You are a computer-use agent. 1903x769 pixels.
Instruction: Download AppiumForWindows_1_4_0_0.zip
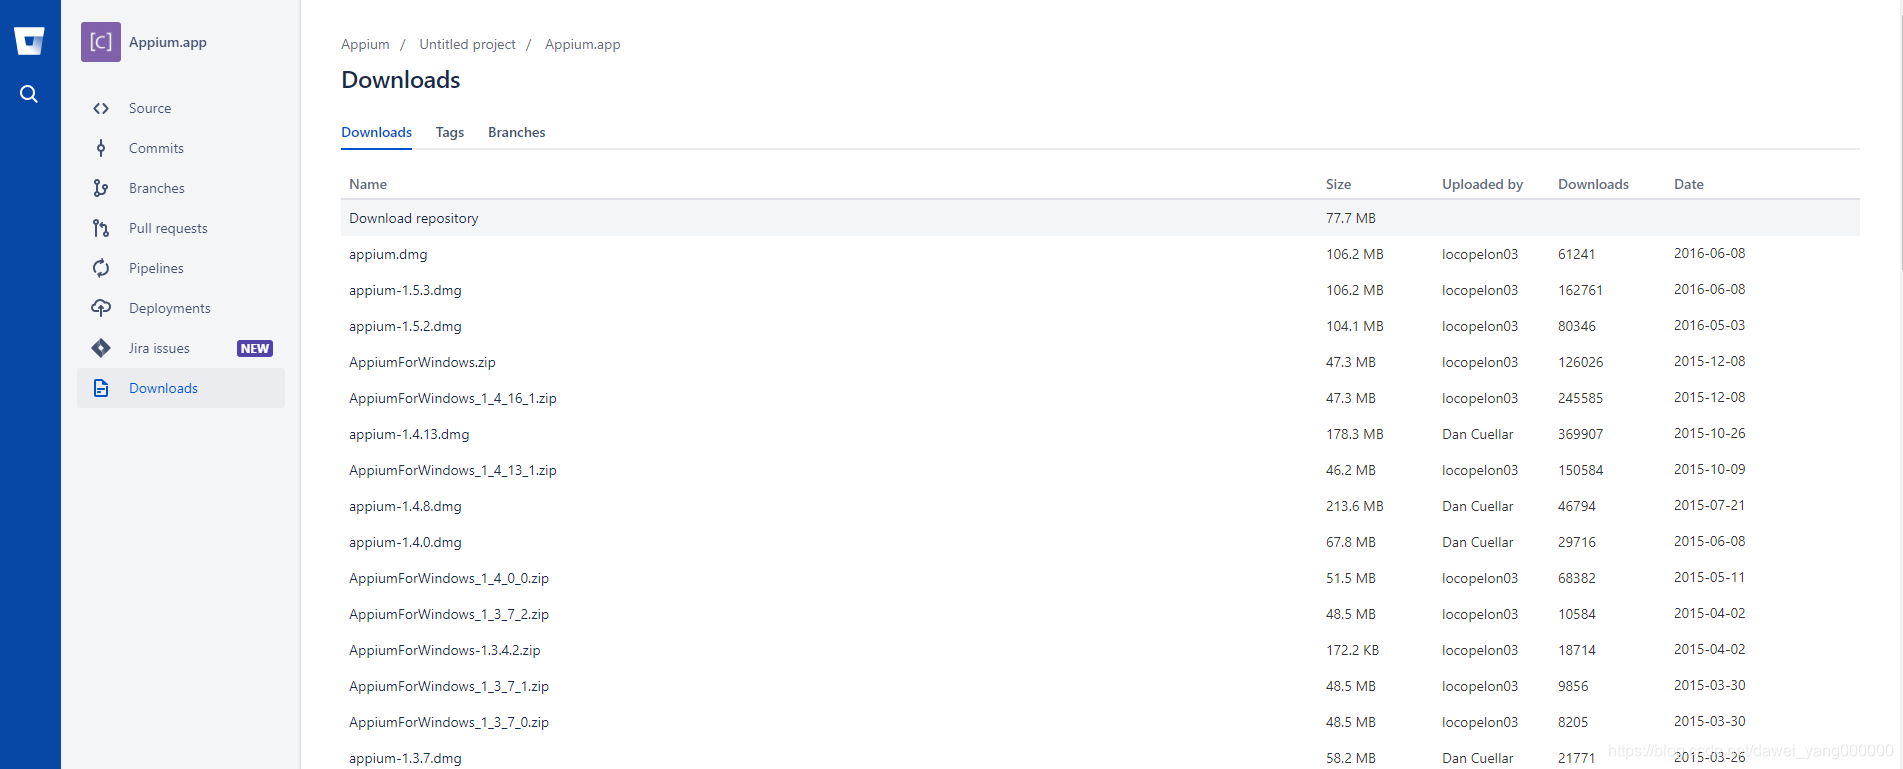coord(449,578)
